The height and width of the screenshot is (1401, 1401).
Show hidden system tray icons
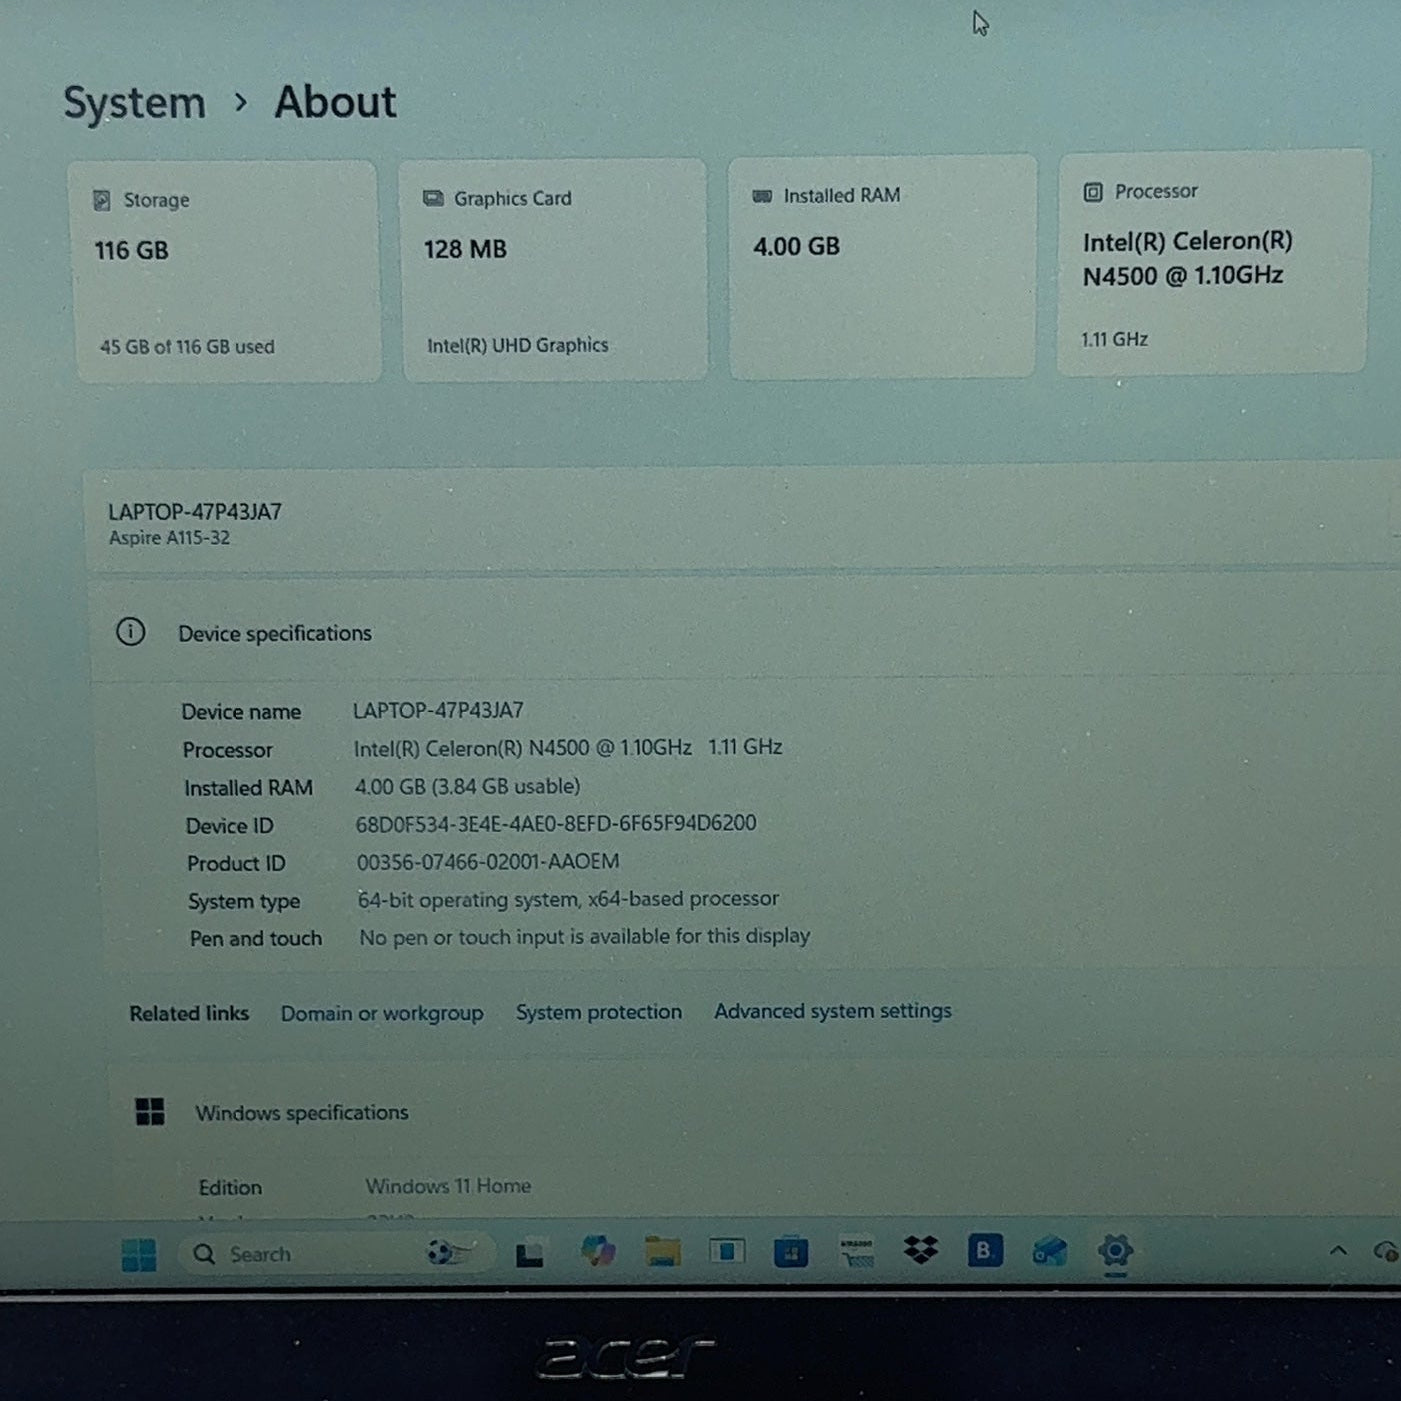(1338, 1250)
